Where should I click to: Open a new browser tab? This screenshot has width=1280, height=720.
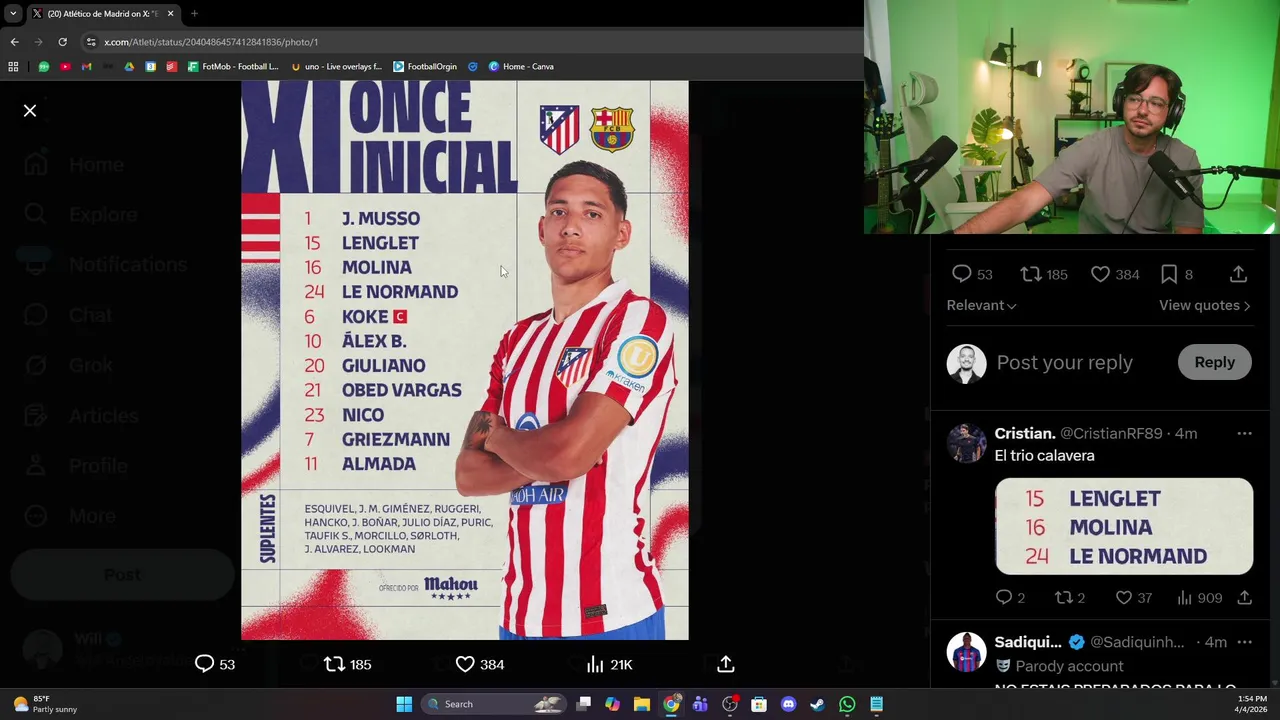point(194,13)
